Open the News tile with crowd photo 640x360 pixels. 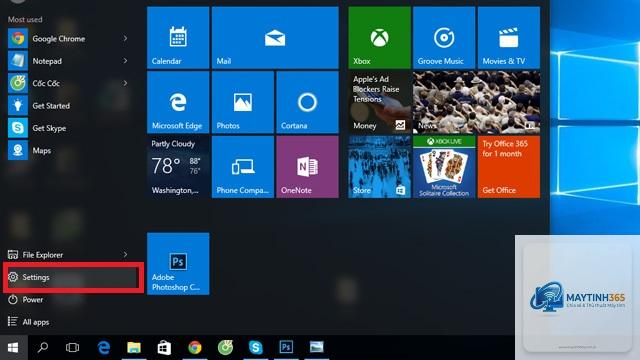pyautogui.click(x=476, y=102)
